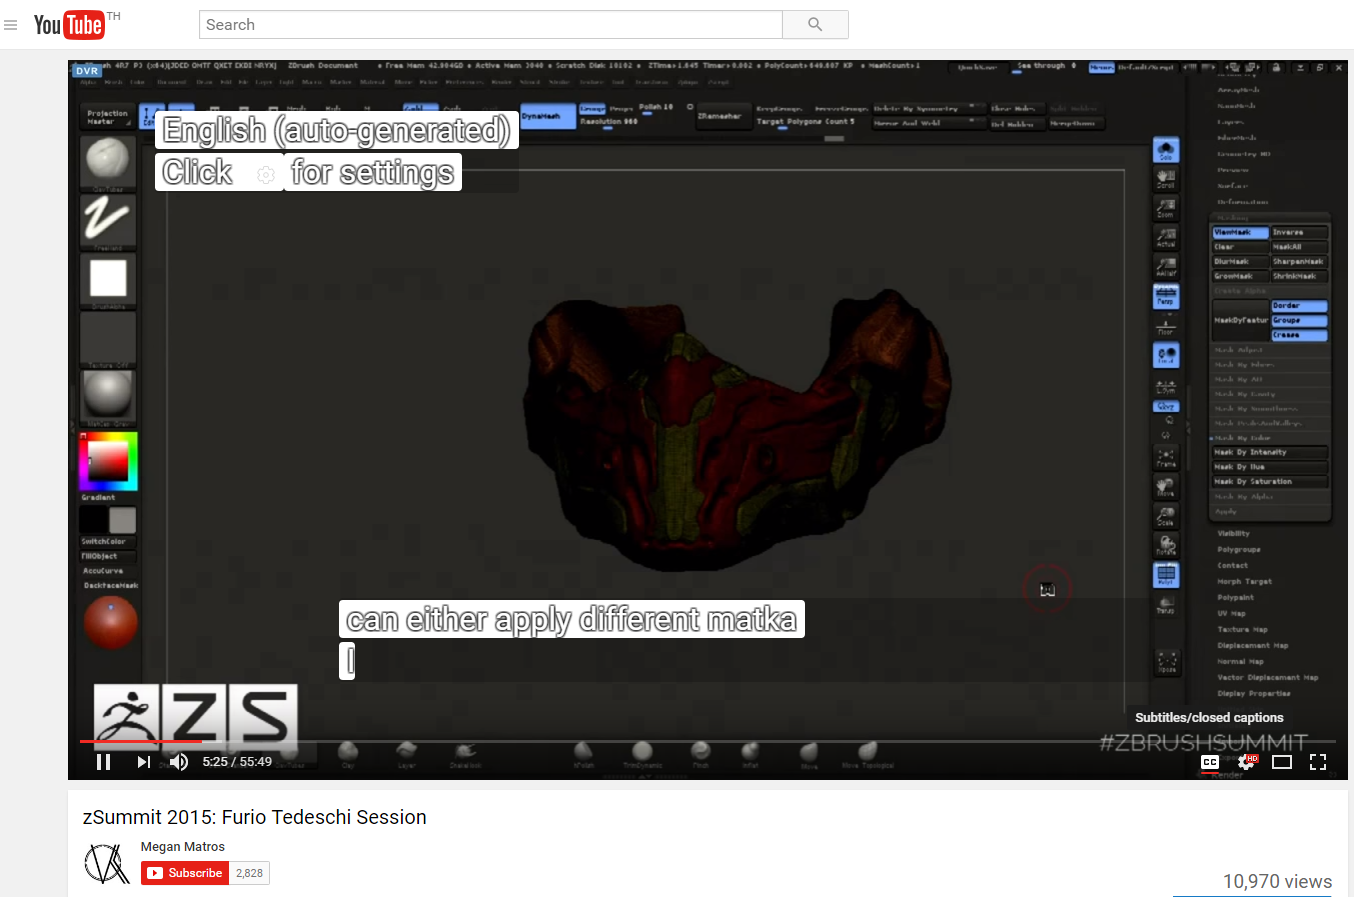1354x897 pixels.
Task: Open the FreeHand stroke selector in ZBrush
Action: 108,221
